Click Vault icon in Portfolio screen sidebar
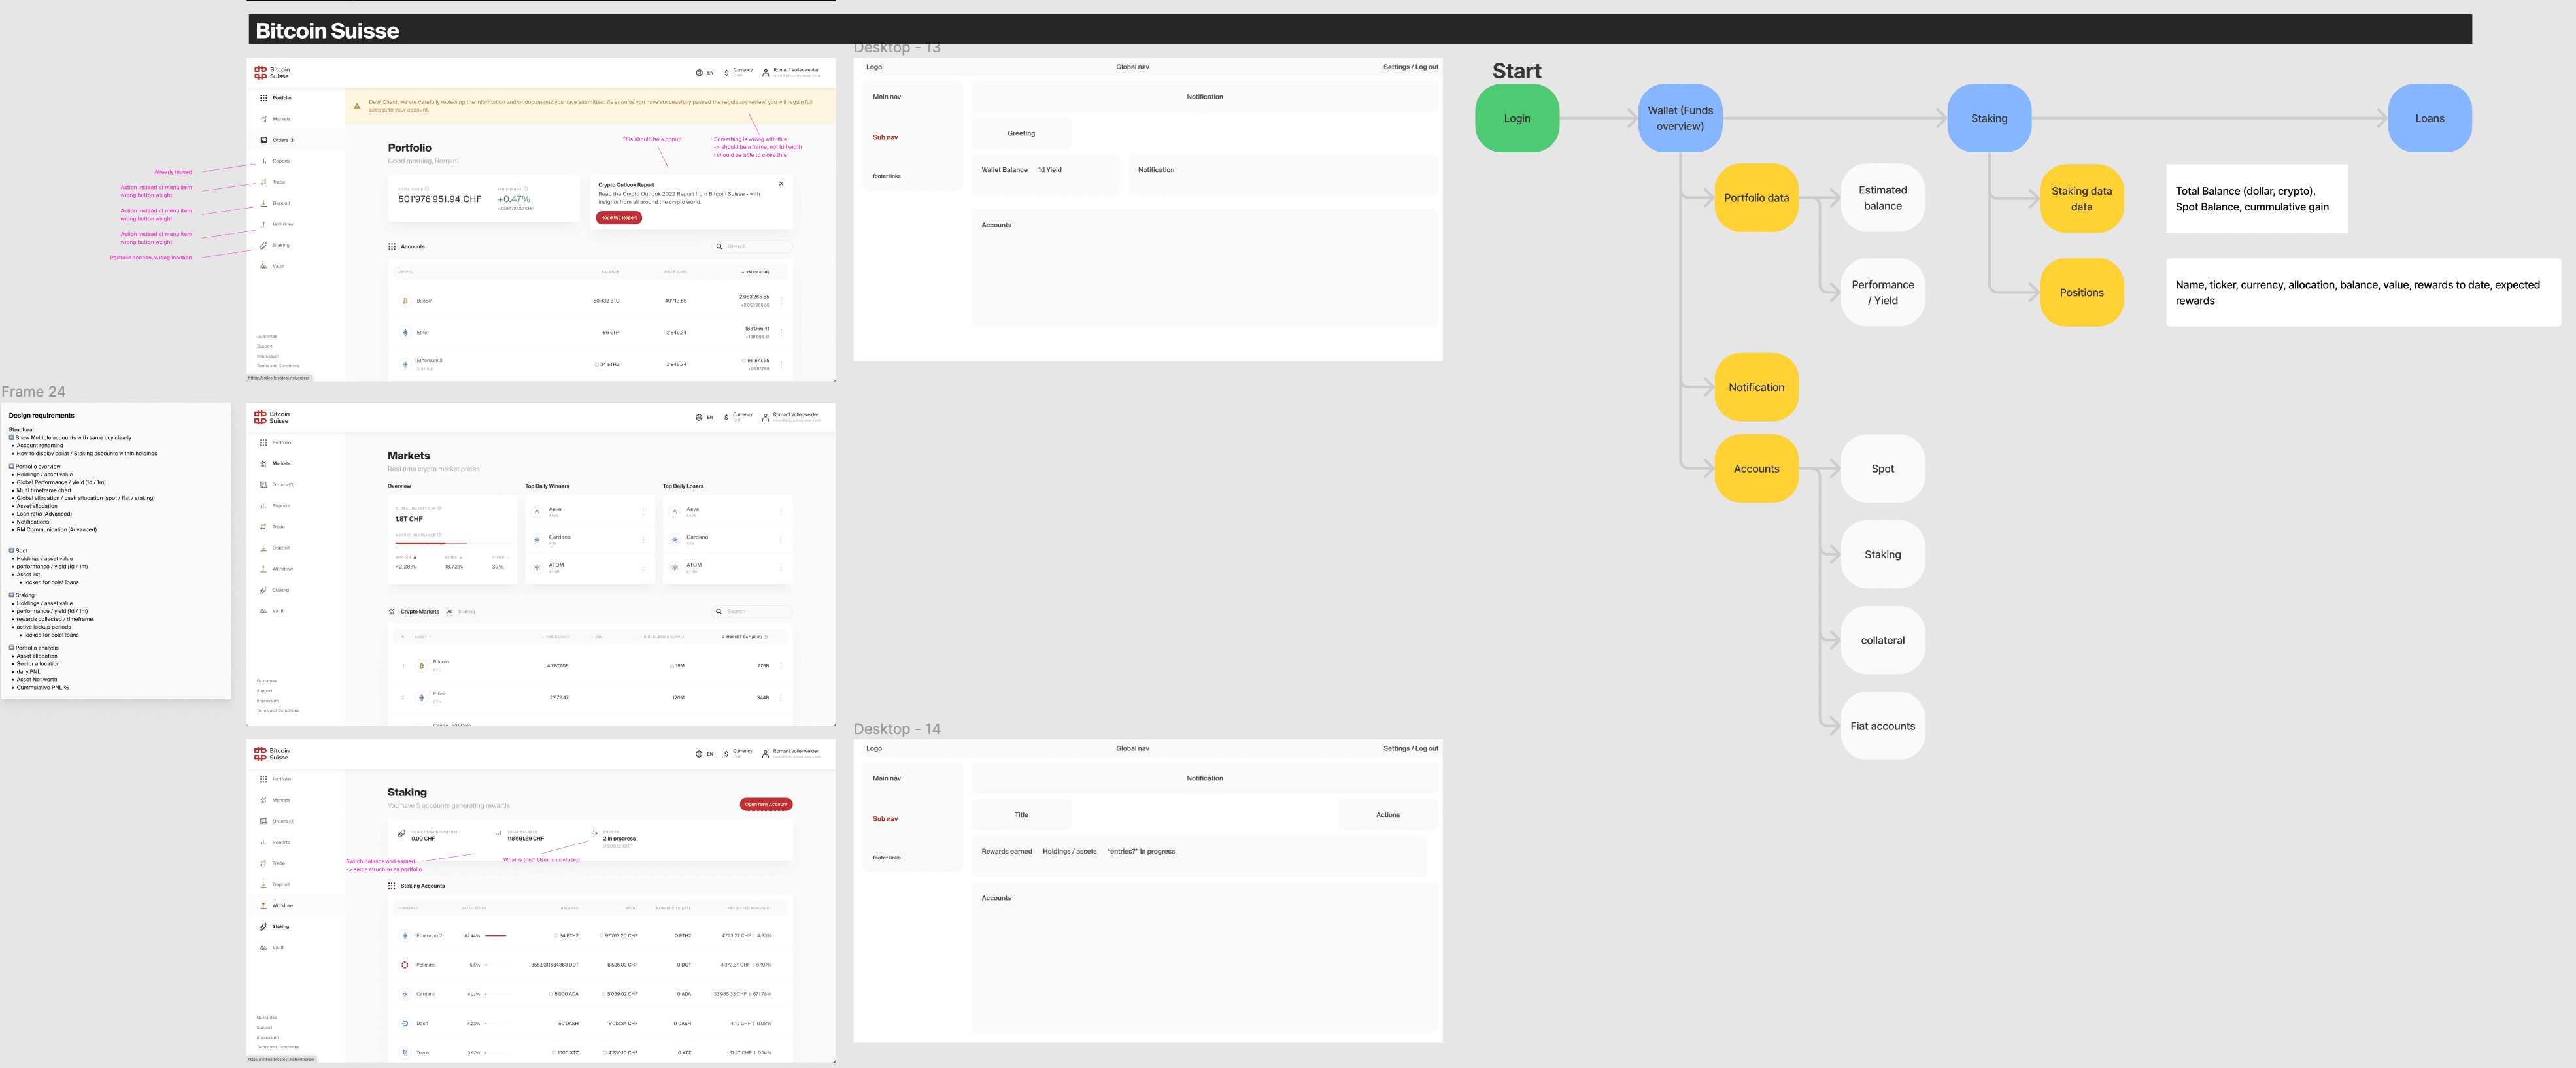 pyautogui.click(x=264, y=266)
